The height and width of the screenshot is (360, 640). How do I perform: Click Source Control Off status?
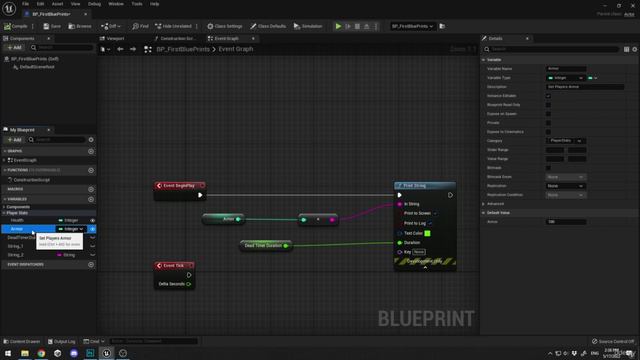pyautogui.click(x=613, y=341)
